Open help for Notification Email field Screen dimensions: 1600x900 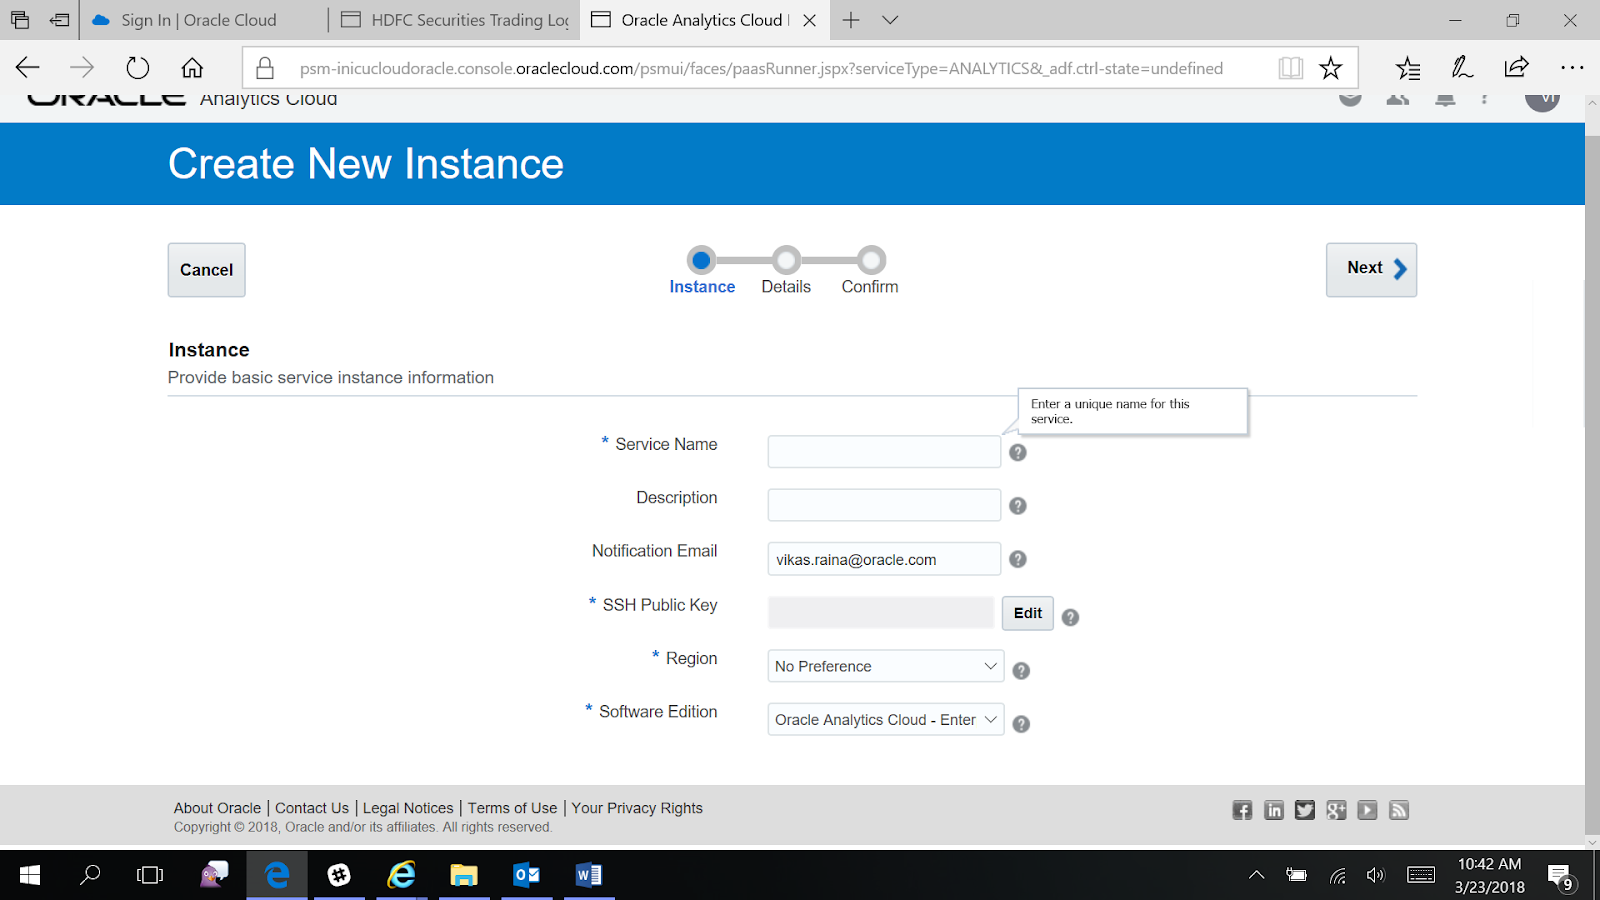pyautogui.click(x=1018, y=559)
